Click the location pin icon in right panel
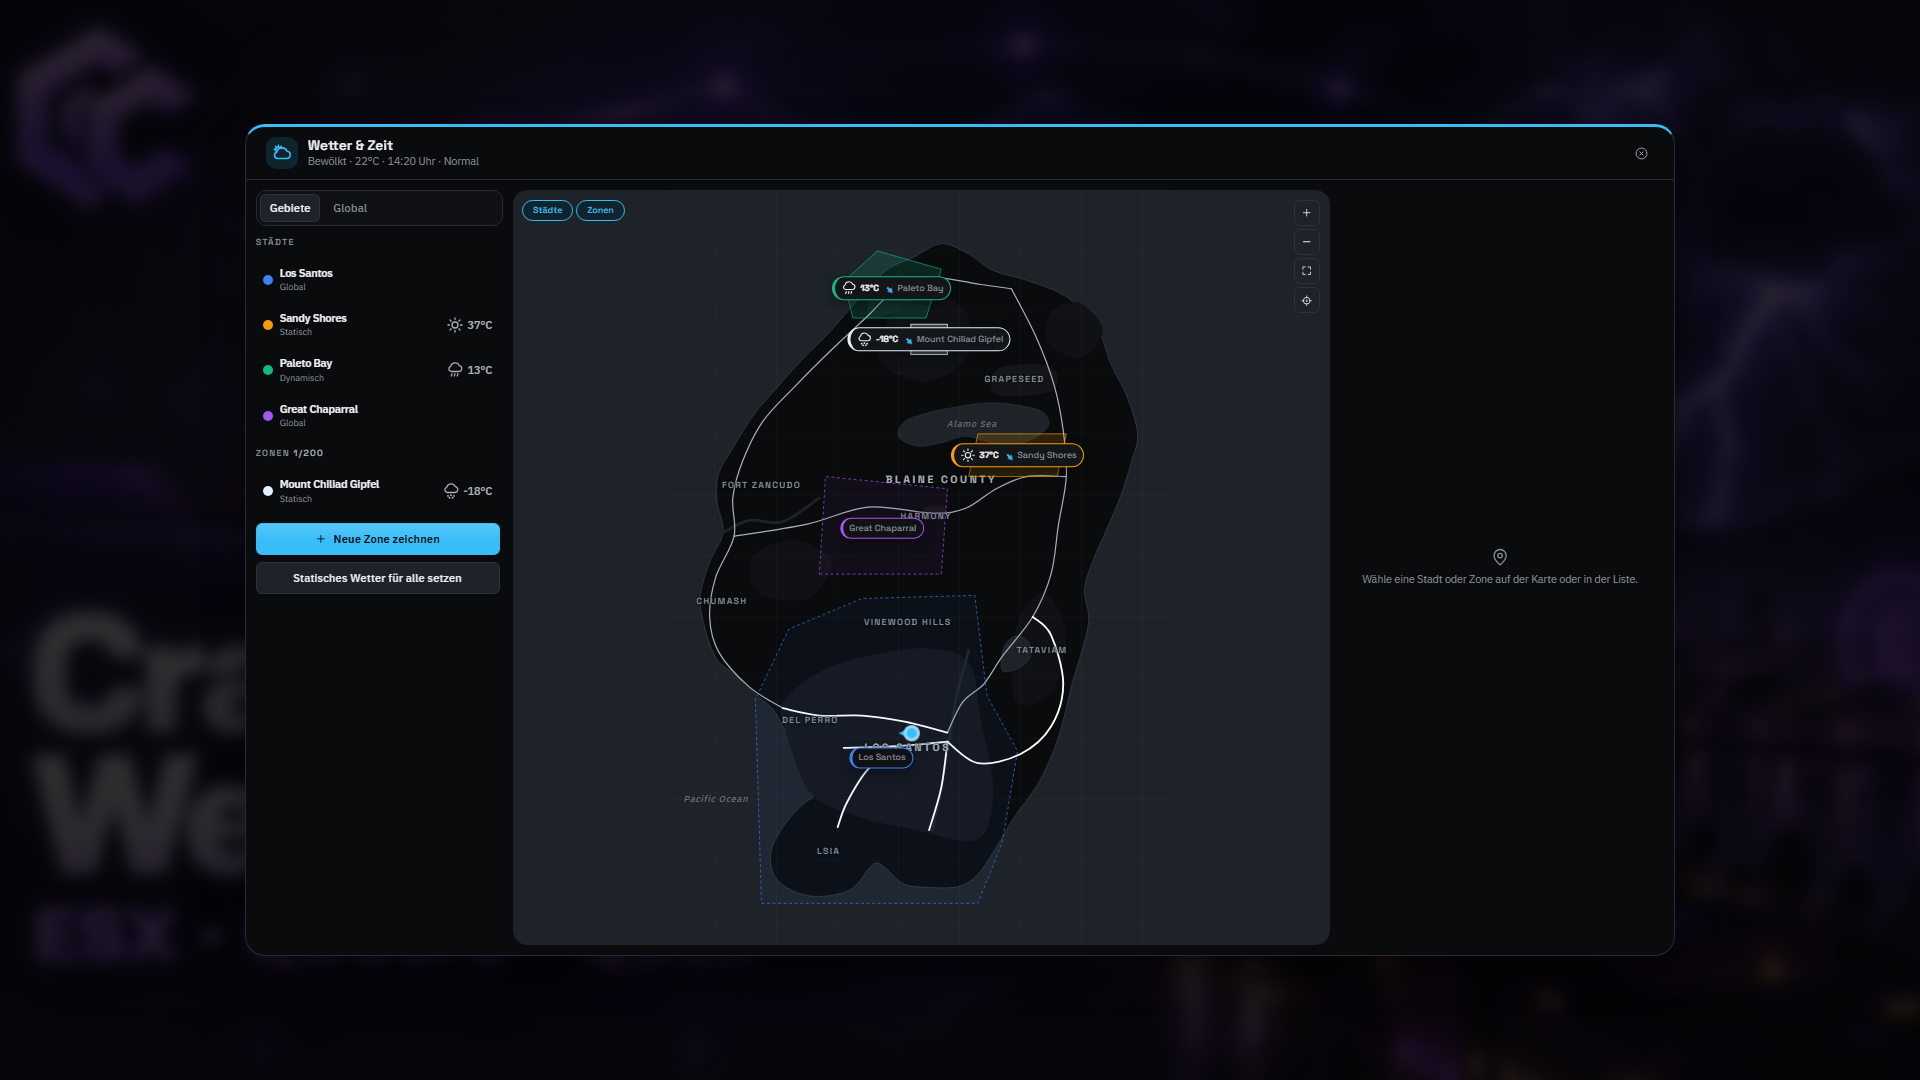1920x1080 pixels. point(1500,557)
